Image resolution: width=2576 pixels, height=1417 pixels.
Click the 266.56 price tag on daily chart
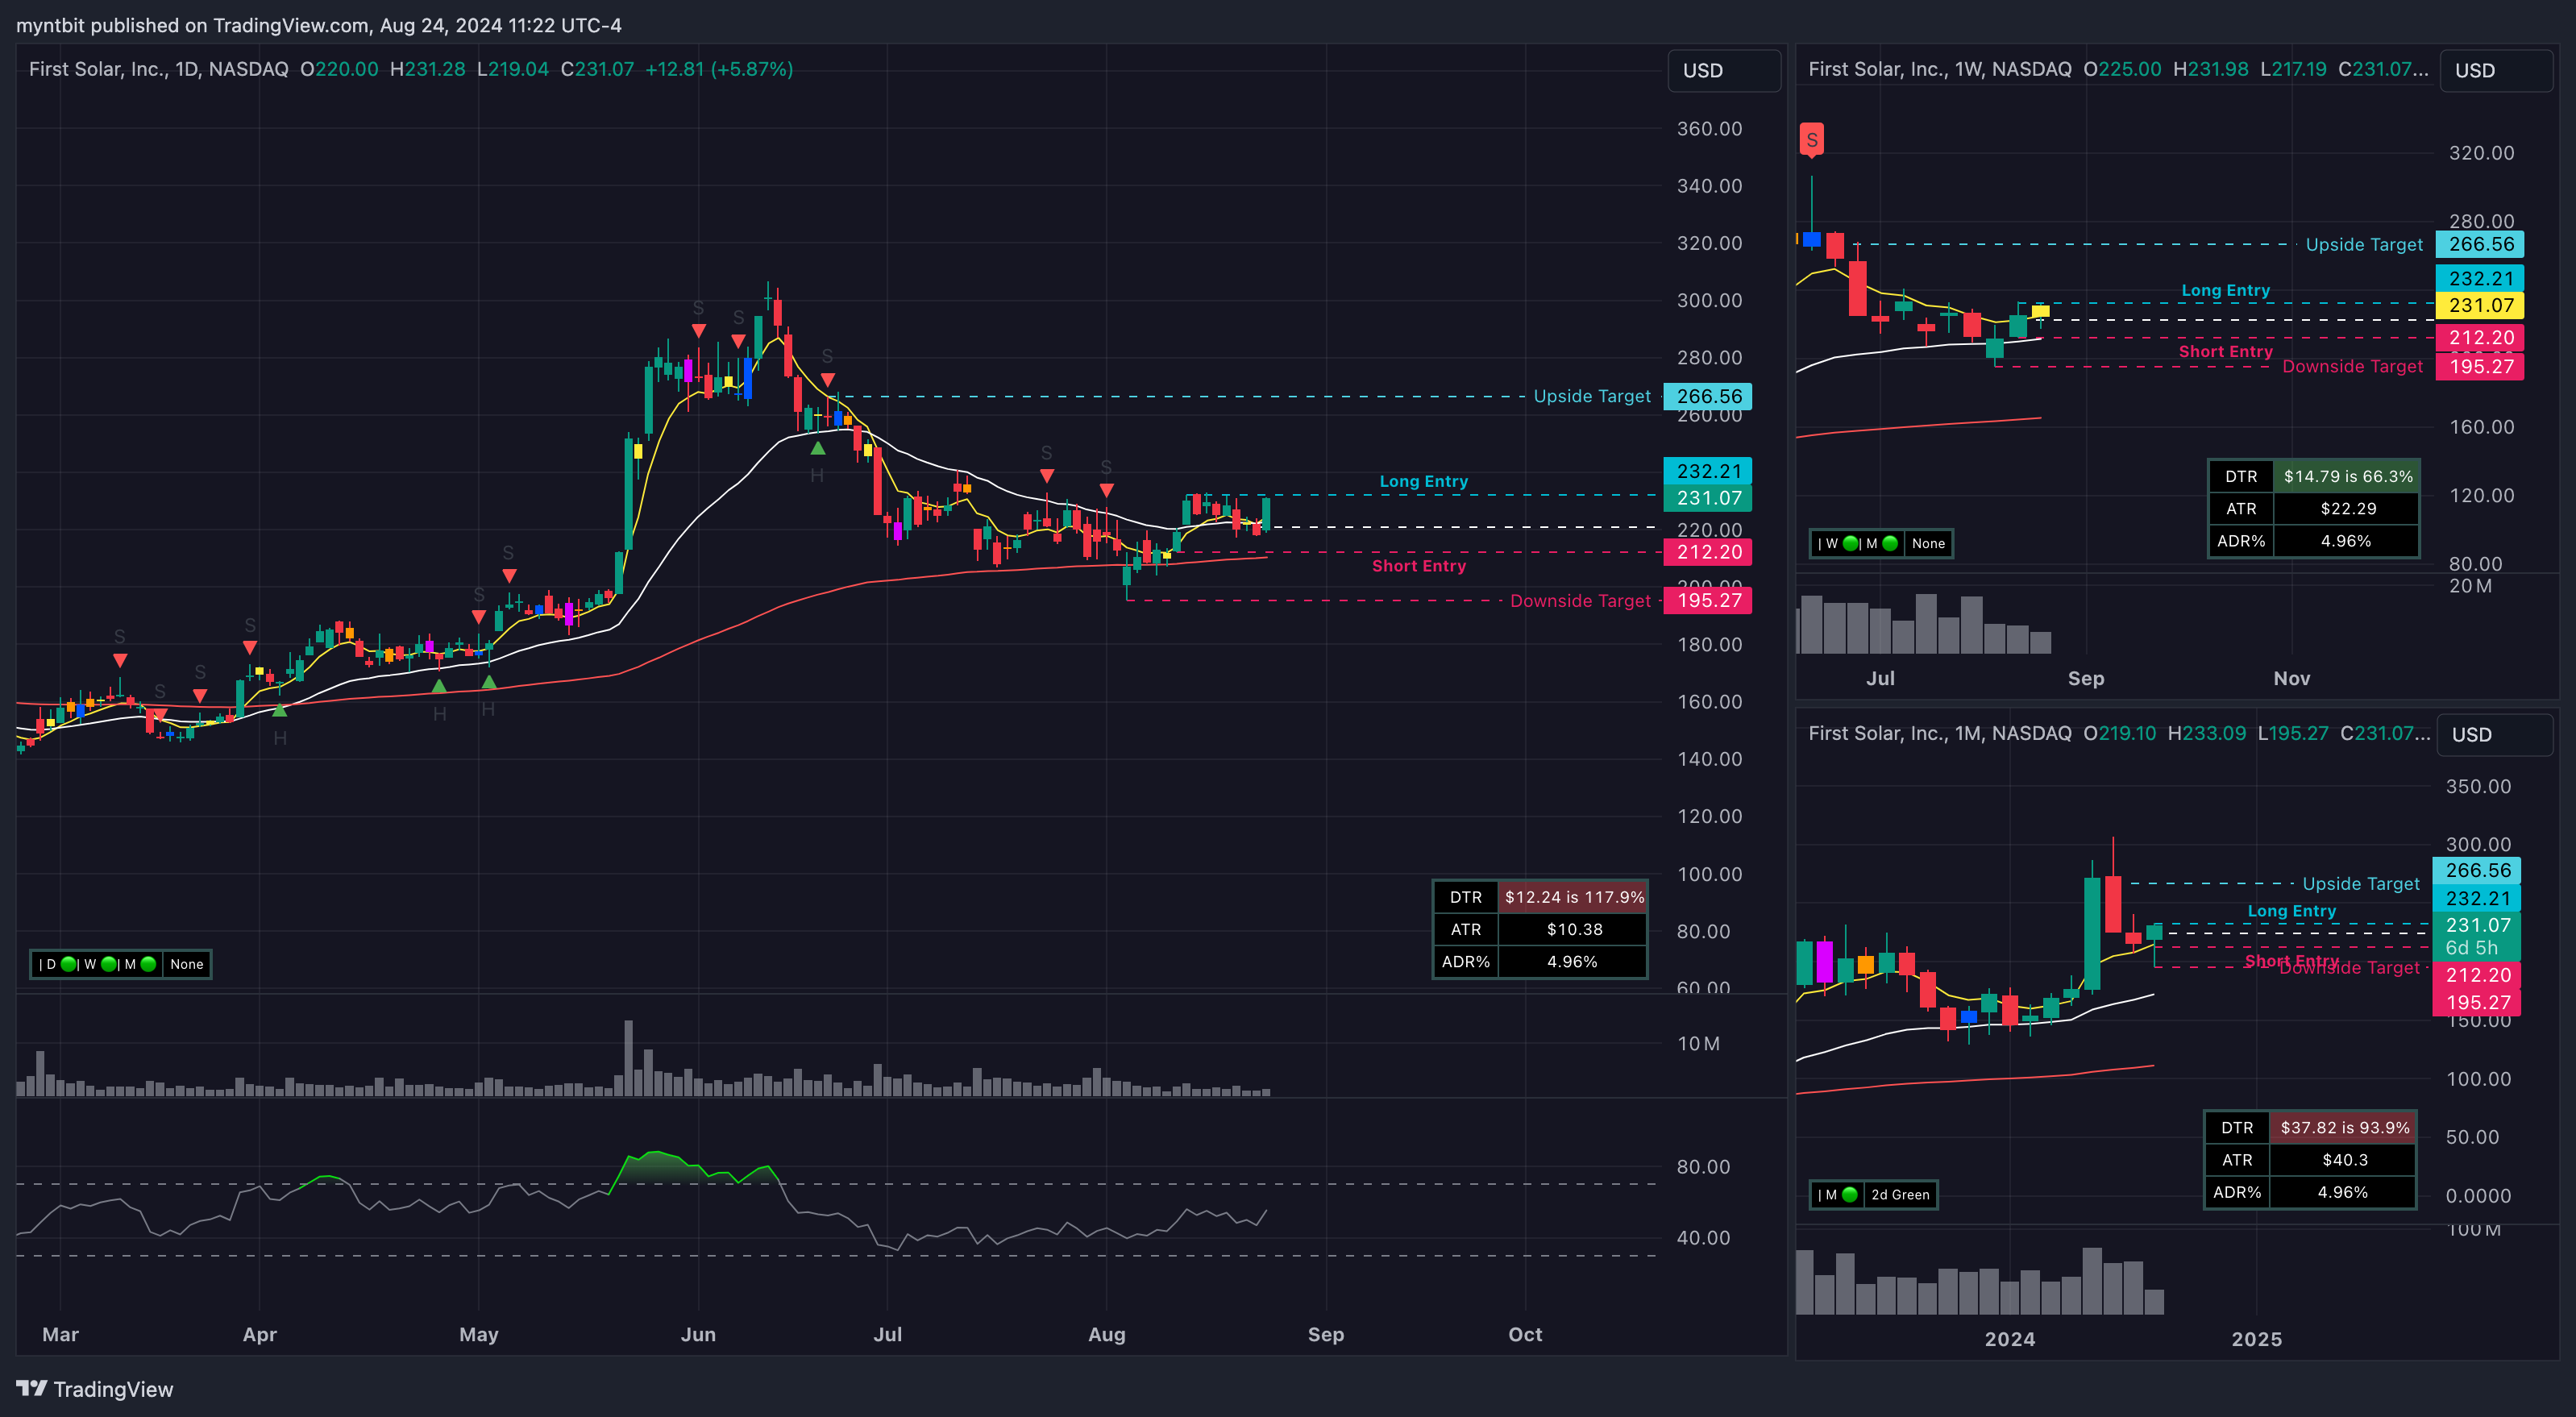[1708, 396]
